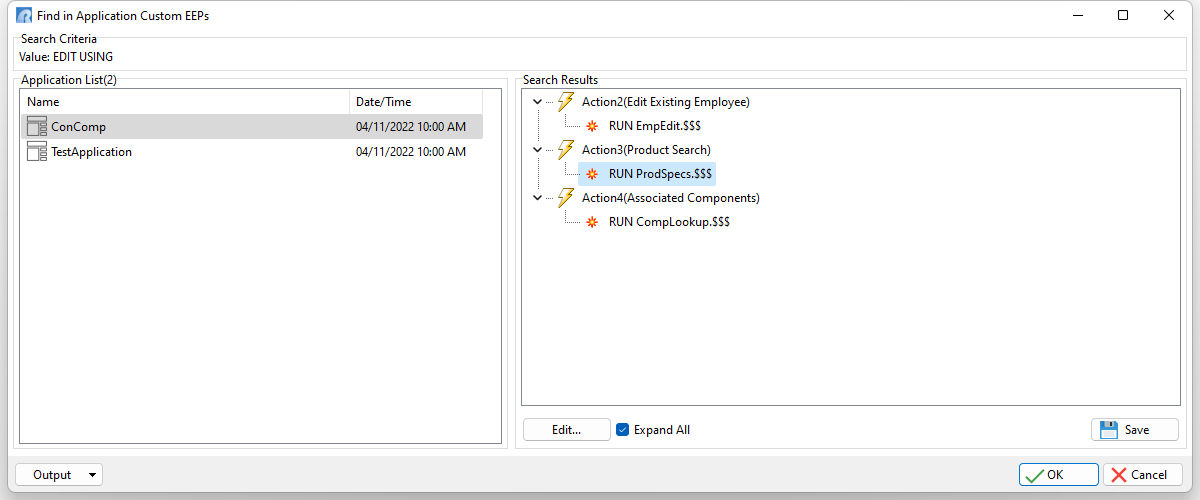Image resolution: width=1200 pixels, height=500 pixels.
Task: Click the gear icon beside RUN EmpEdit.$$$
Action: 592,126
